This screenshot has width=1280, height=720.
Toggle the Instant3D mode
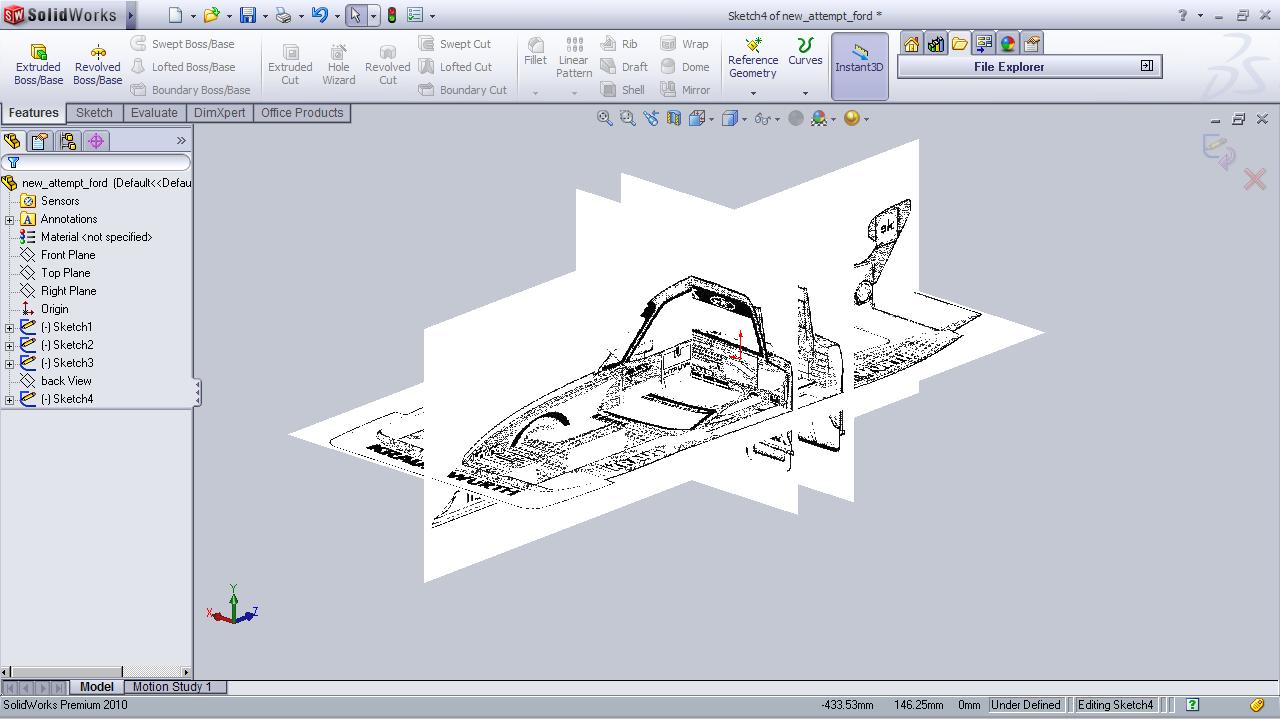tap(860, 66)
